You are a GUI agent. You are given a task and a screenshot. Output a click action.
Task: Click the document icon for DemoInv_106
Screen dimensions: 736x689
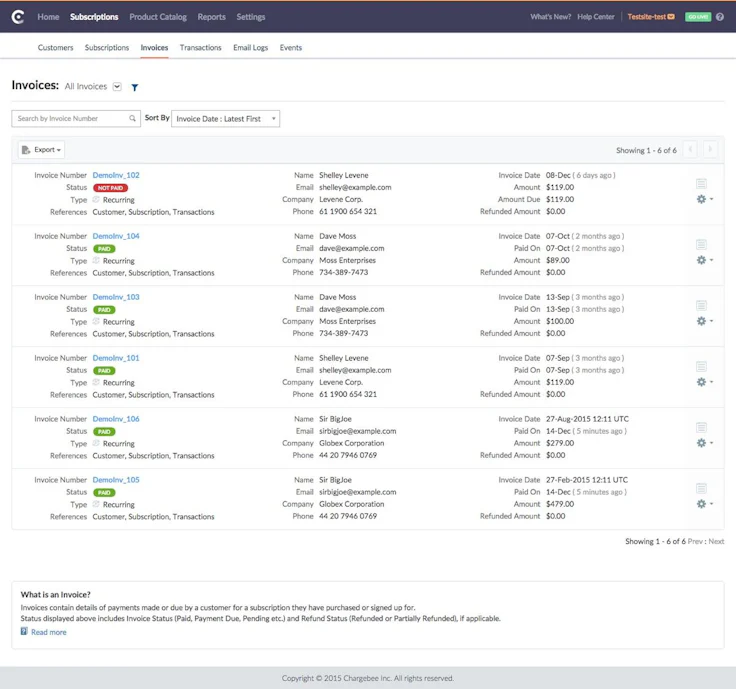pos(701,427)
